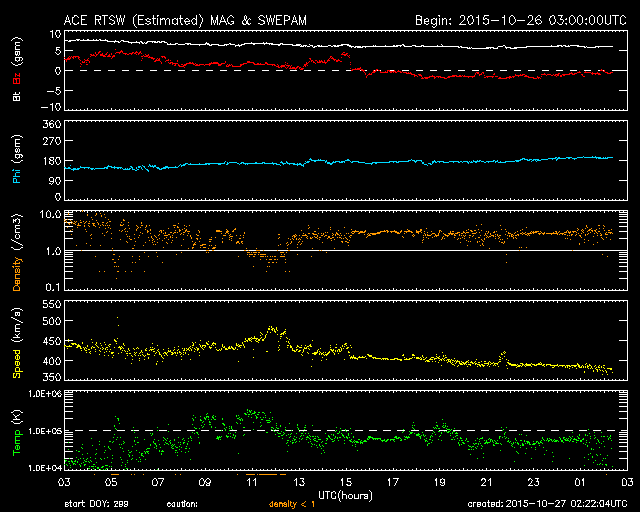Click the 15 hour tick label

[x=345, y=482]
